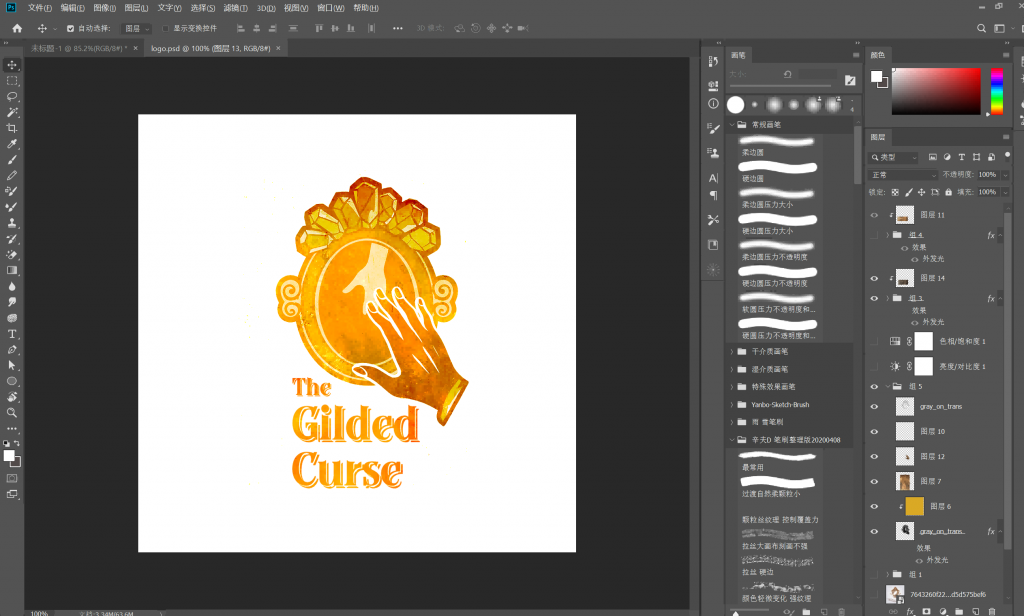
Task: Select the Clone Stamp tool
Action: pos(12,223)
